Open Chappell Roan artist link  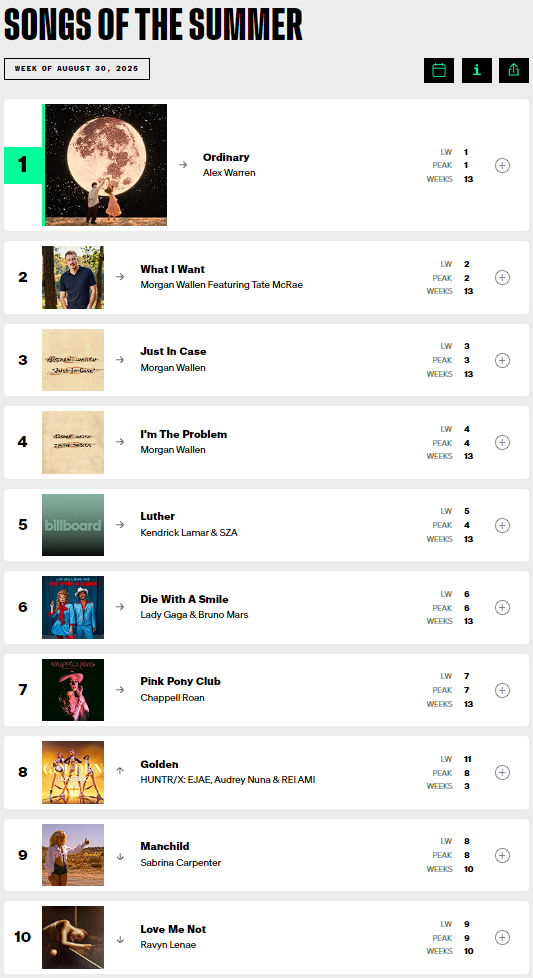pos(173,697)
